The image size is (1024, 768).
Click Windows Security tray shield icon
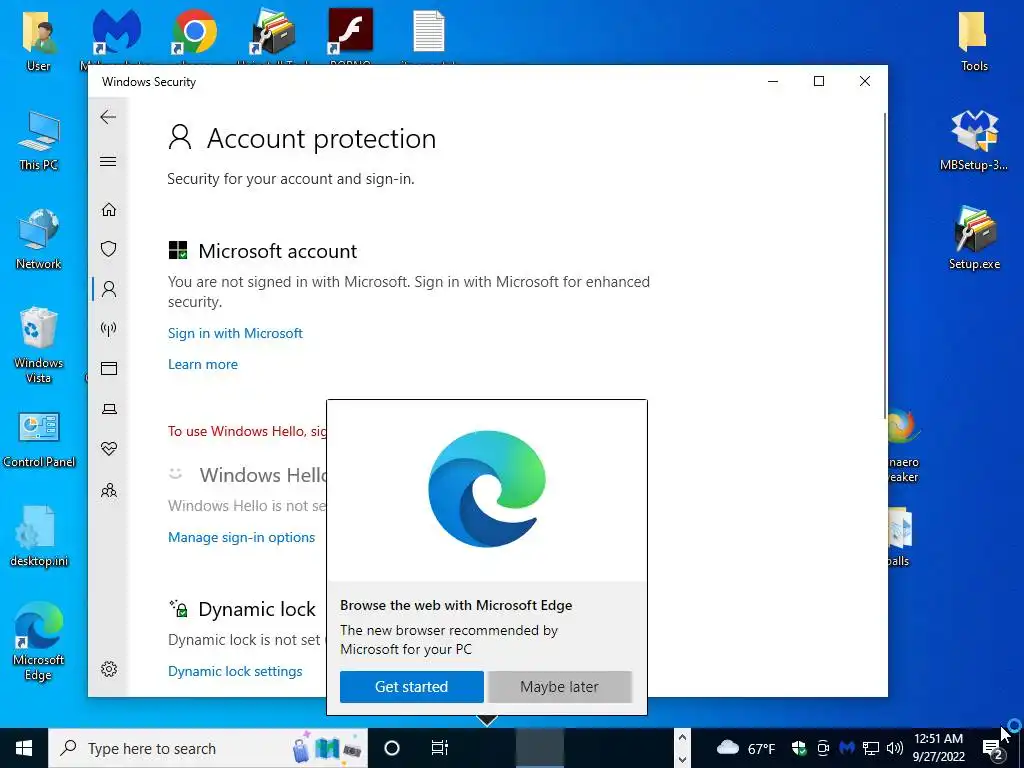tap(799, 748)
